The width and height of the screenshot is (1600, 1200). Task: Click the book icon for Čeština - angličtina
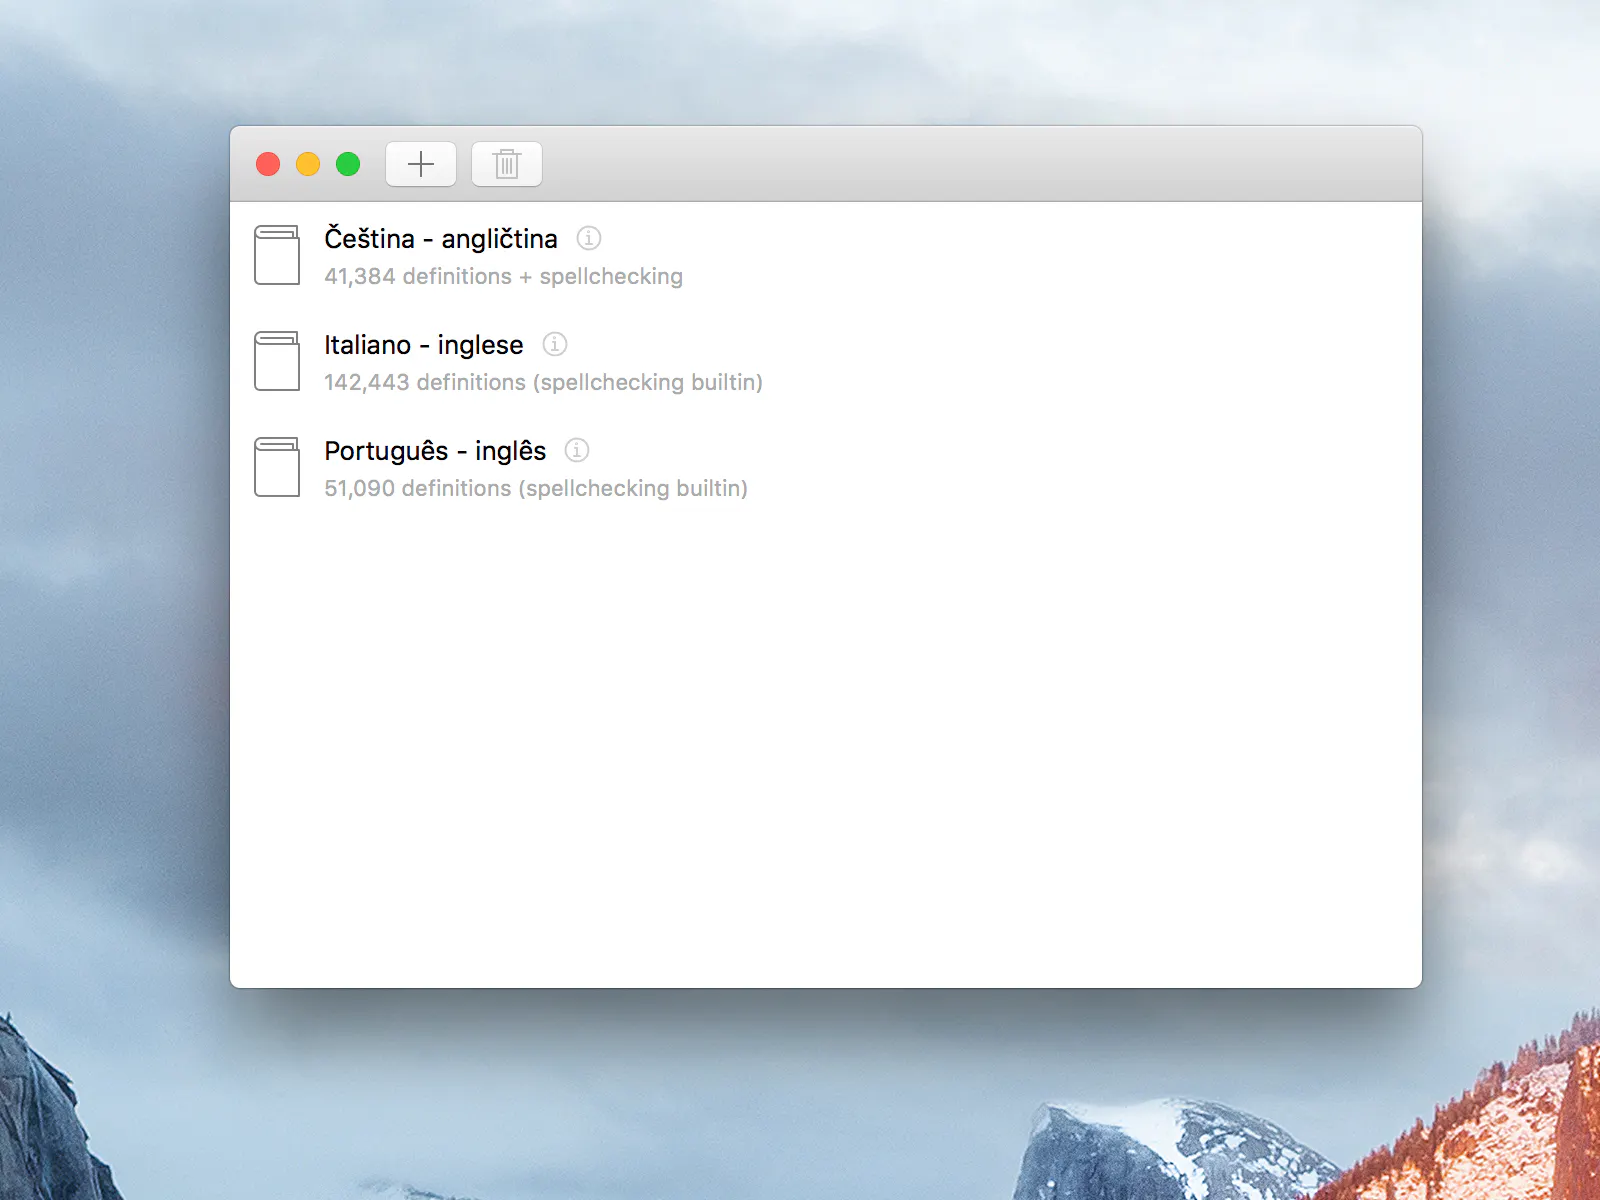point(277,255)
